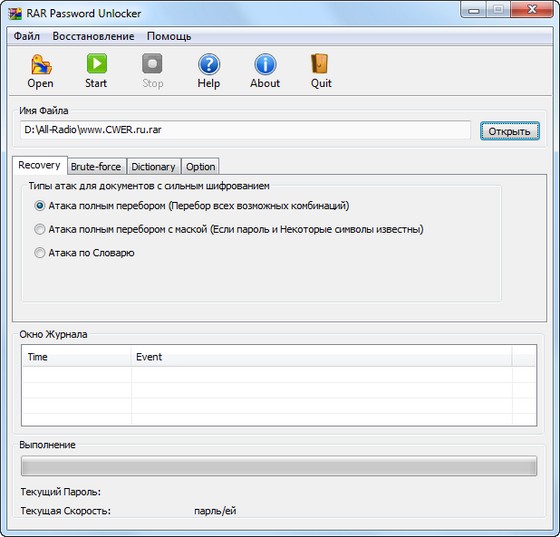
Task: Click the Открыть button
Action: [510, 131]
